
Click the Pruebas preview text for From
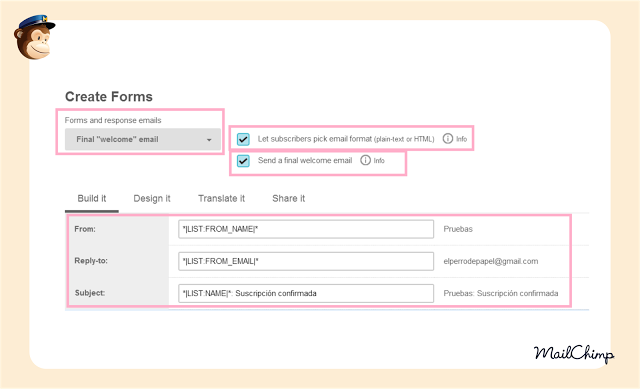click(458, 229)
